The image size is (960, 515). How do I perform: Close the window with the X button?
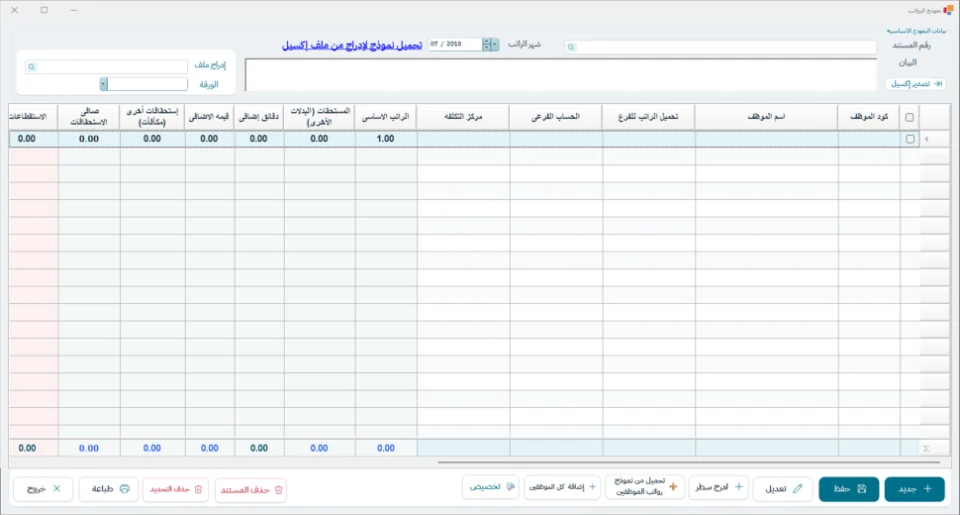tap(15, 10)
